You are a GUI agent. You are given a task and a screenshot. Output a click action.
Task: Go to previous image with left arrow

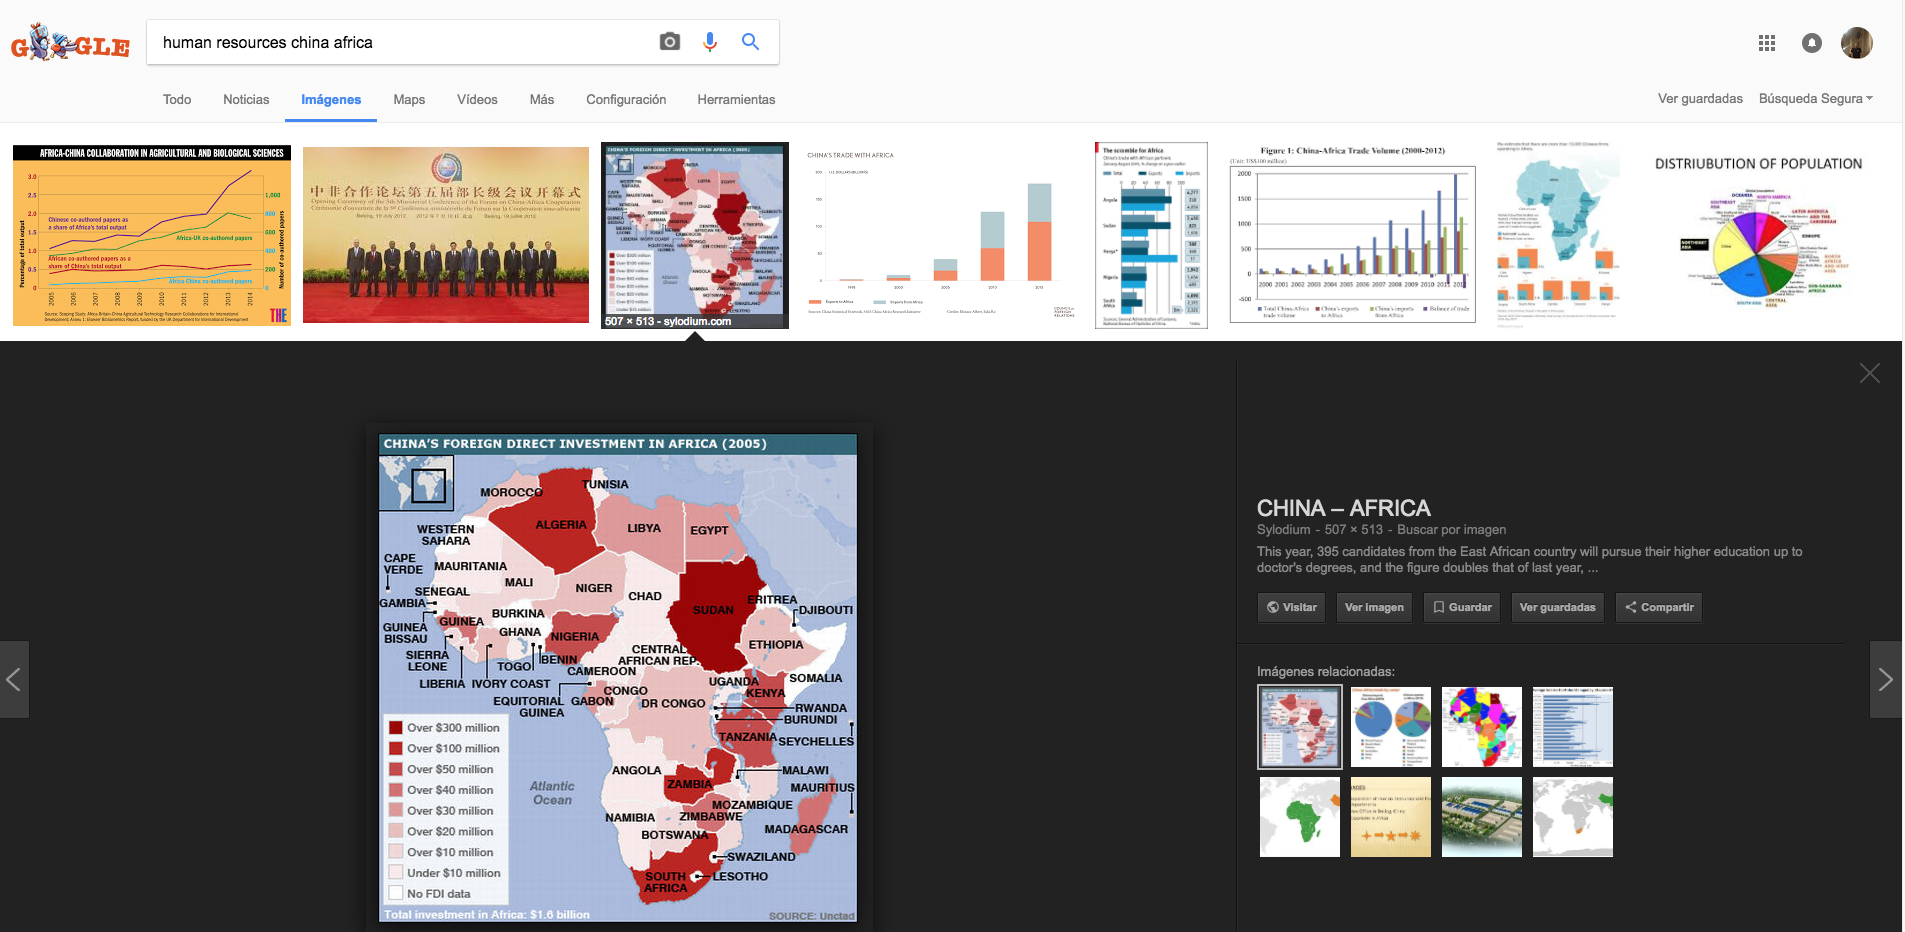point(14,680)
